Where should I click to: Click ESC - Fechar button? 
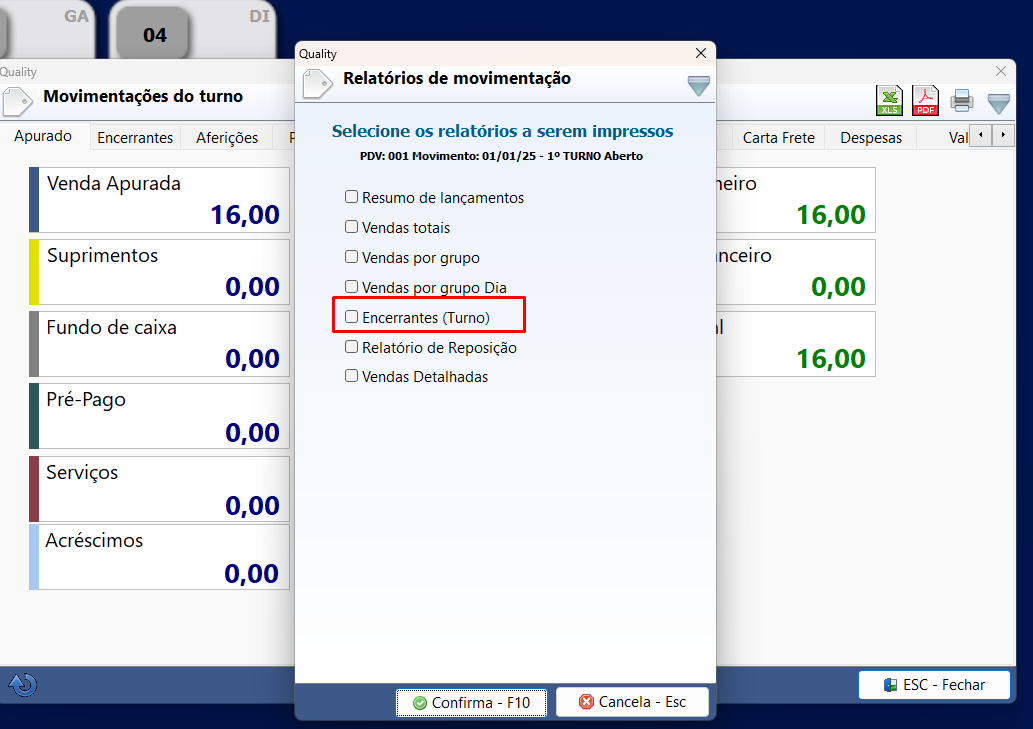point(934,685)
